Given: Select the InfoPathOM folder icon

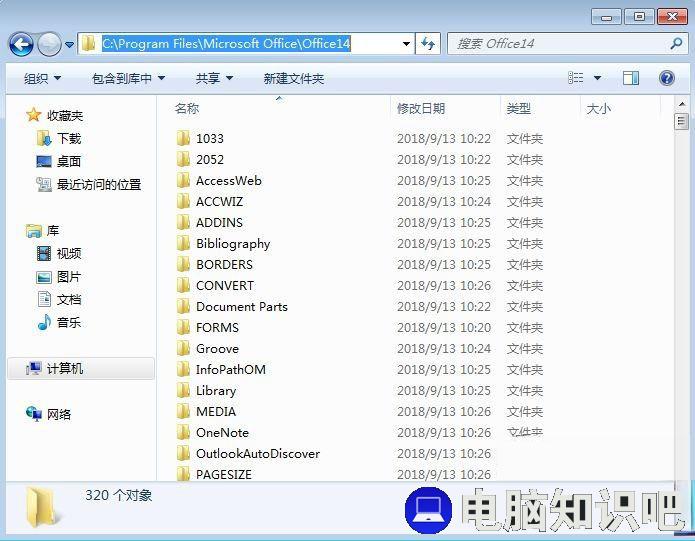Looking at the screenshot, I should [x=183, y=369].
